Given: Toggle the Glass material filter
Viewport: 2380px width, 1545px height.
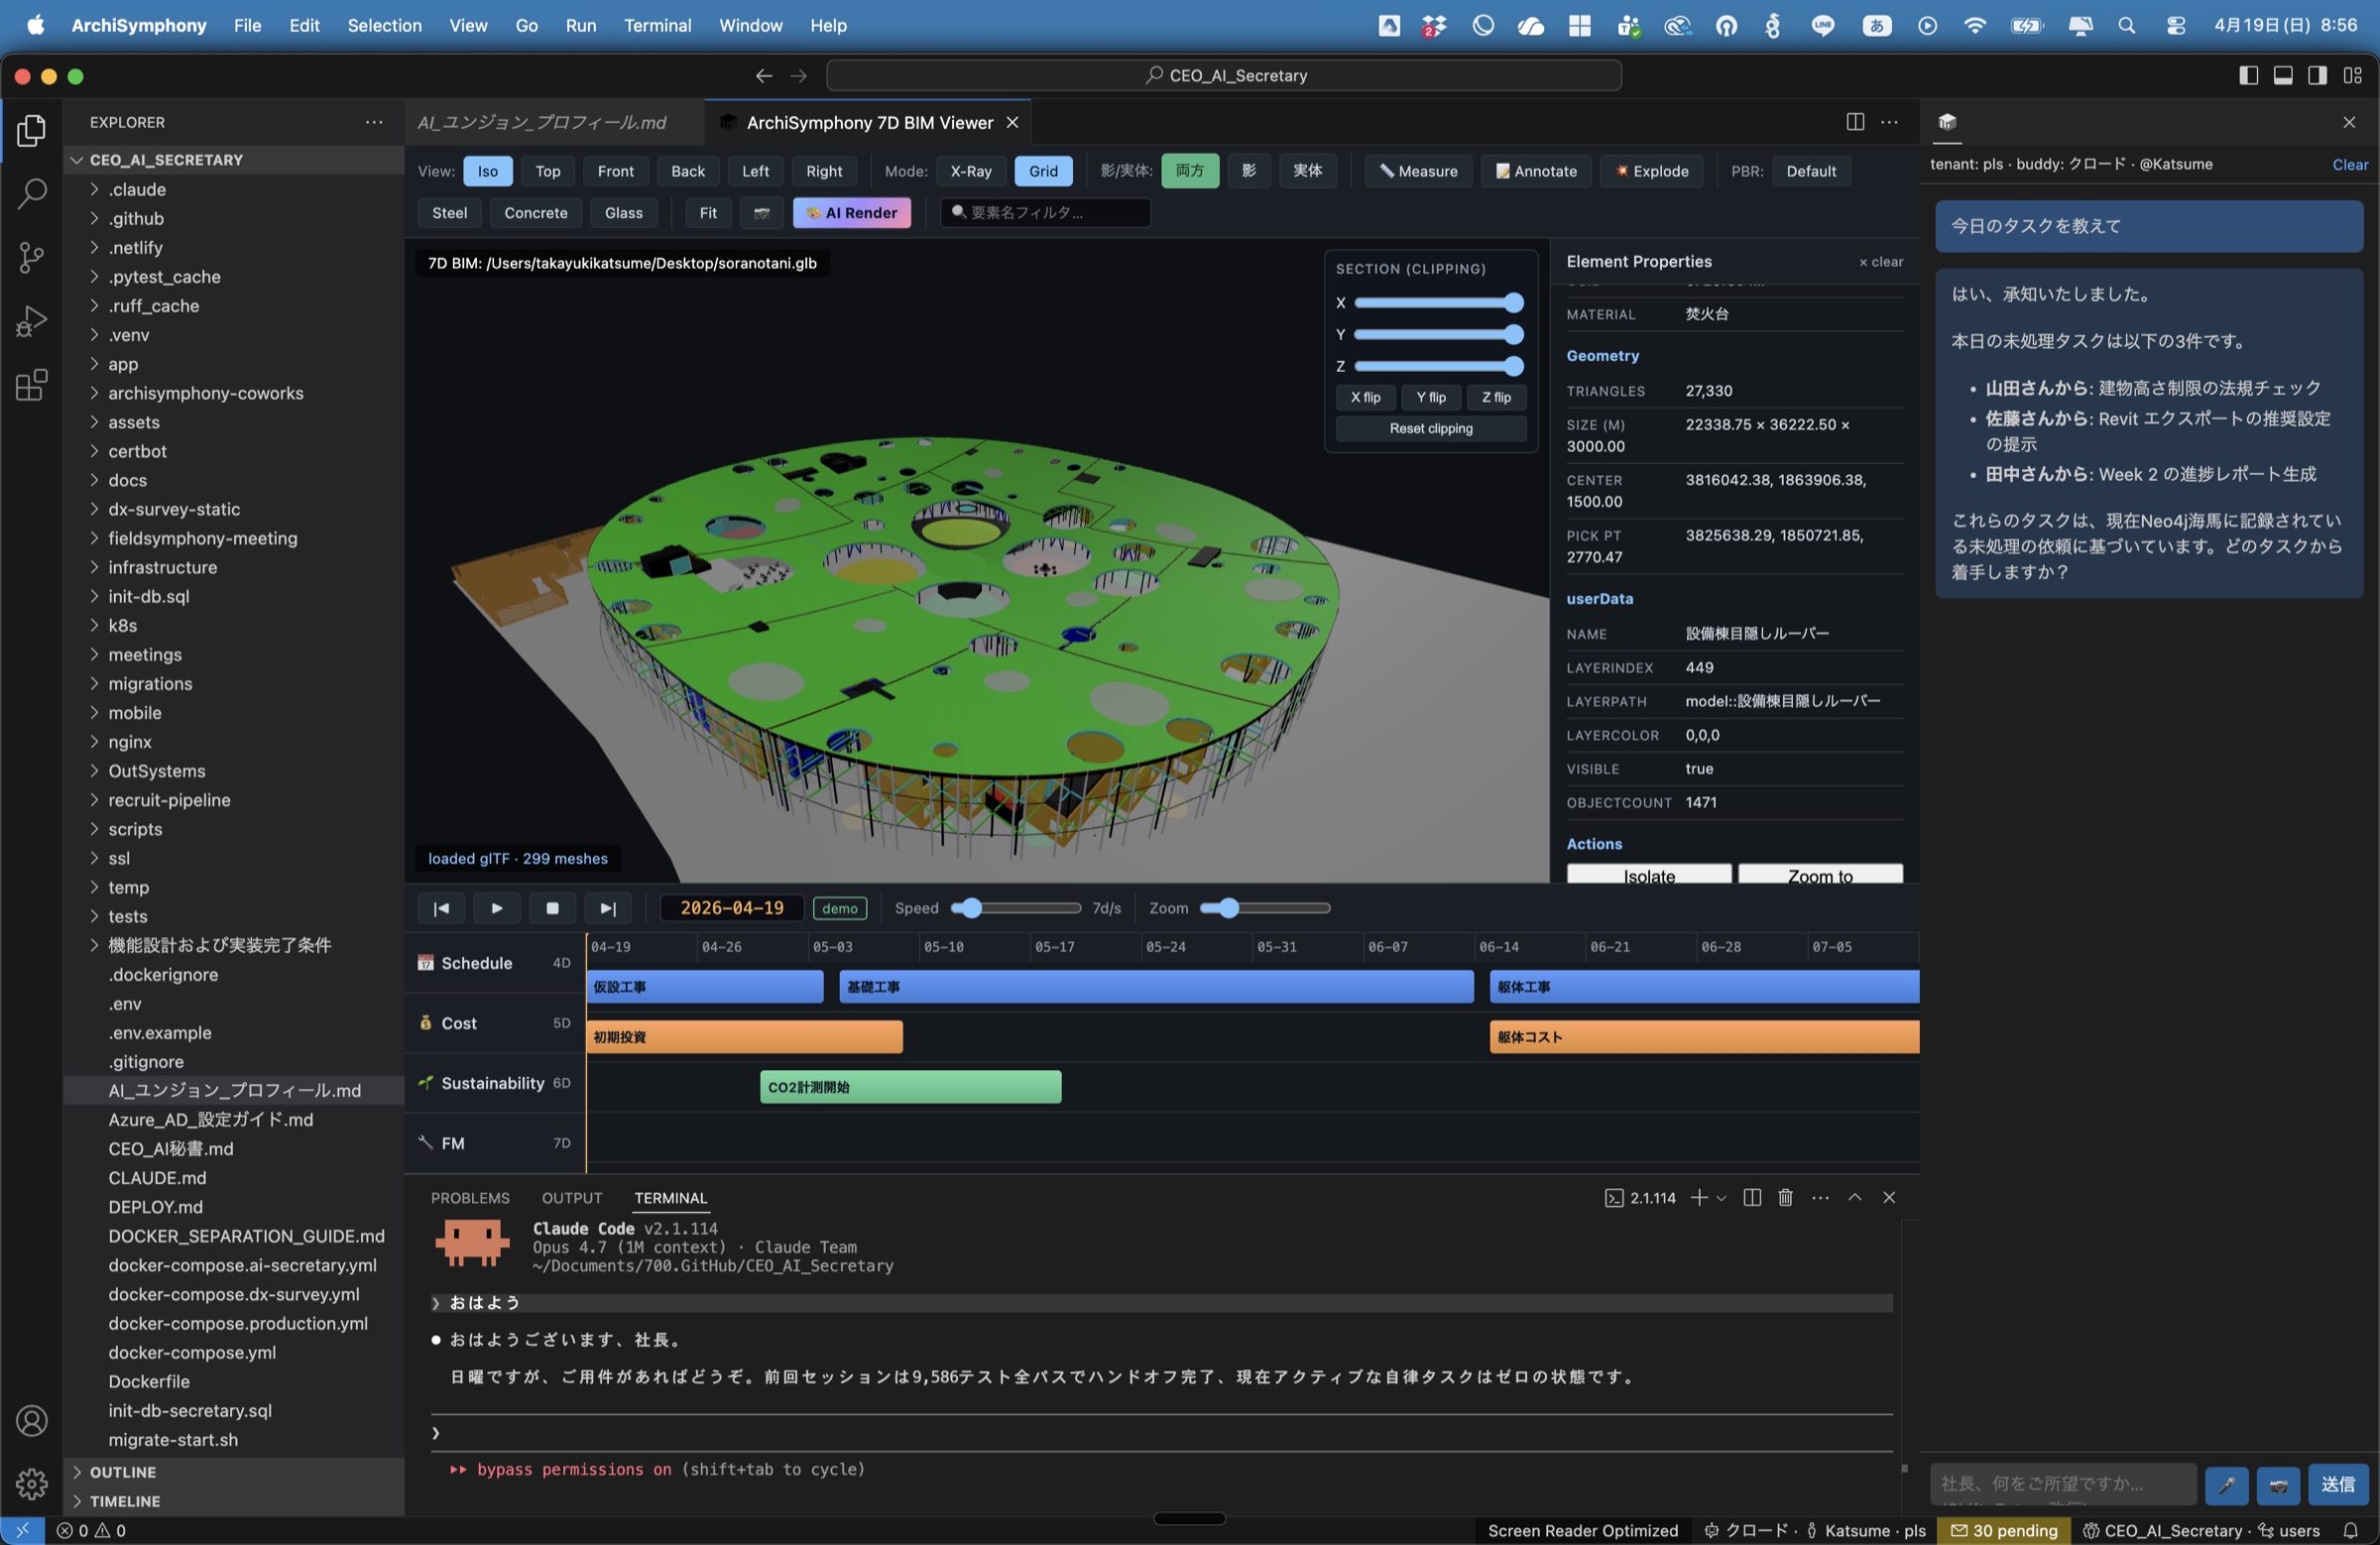Looking at the screenshot, I should [x=624, y=213].
